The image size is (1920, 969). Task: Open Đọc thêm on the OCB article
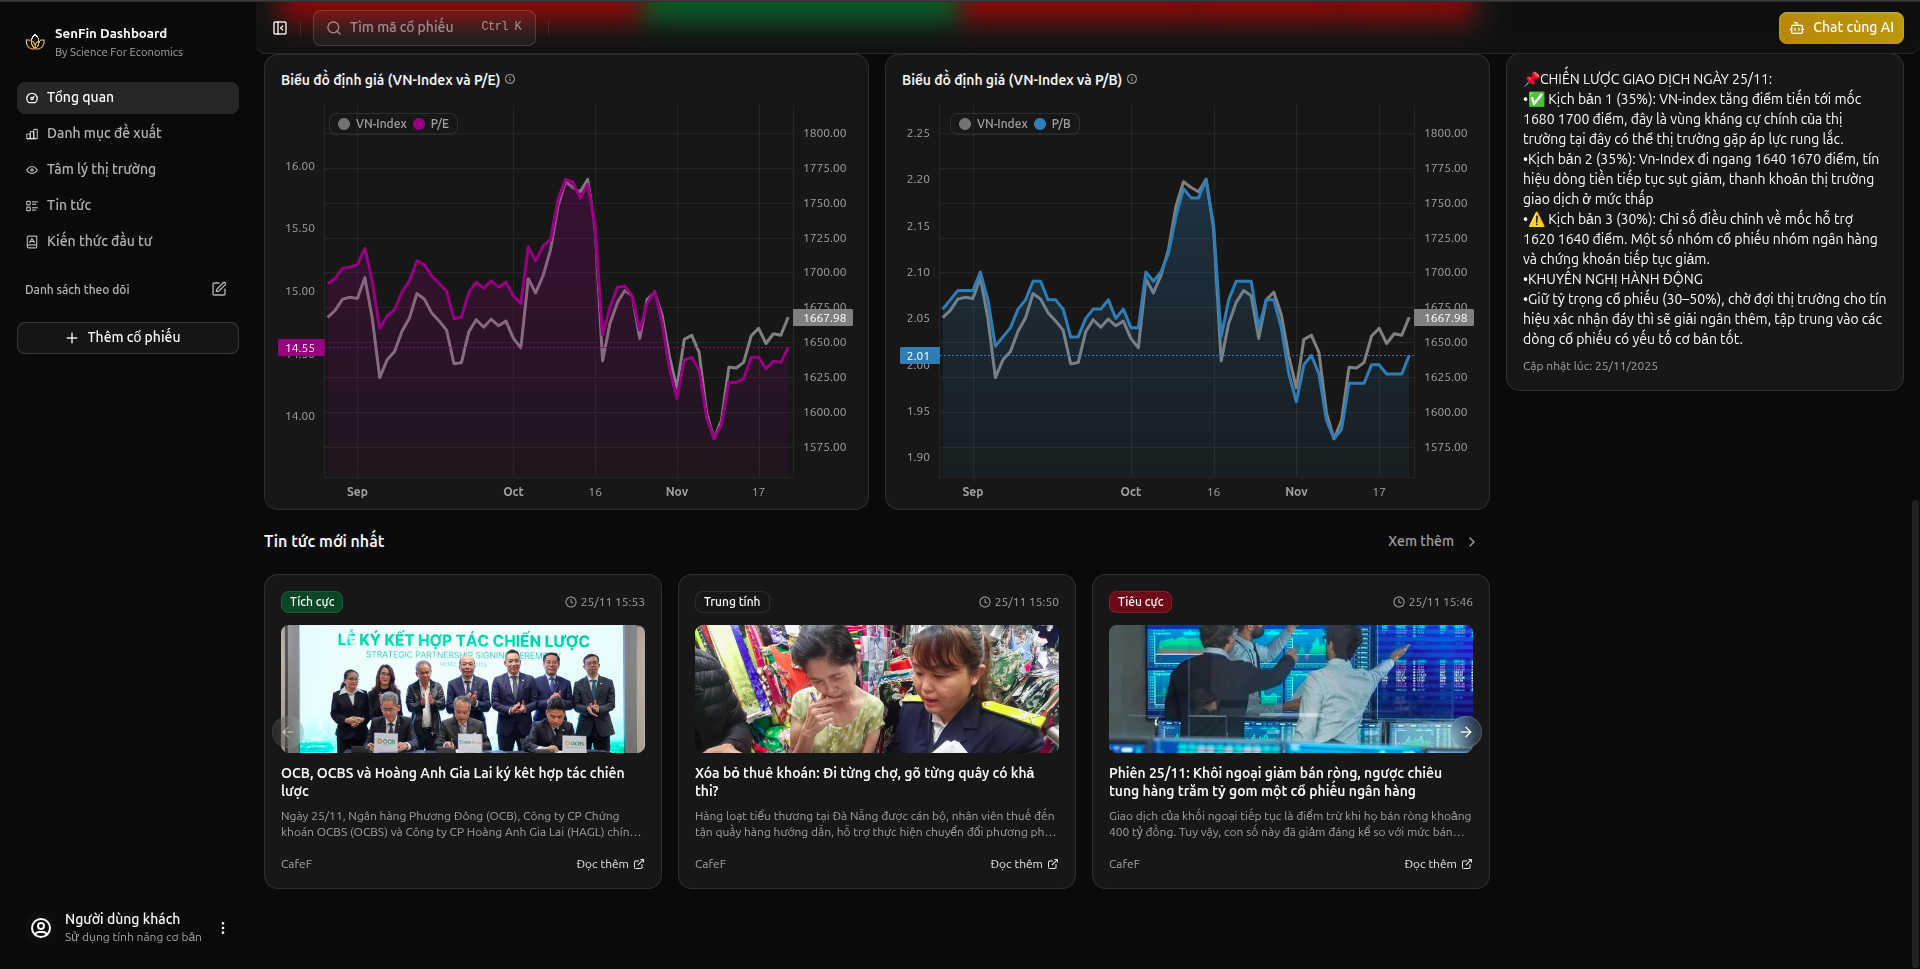(609, 864)
